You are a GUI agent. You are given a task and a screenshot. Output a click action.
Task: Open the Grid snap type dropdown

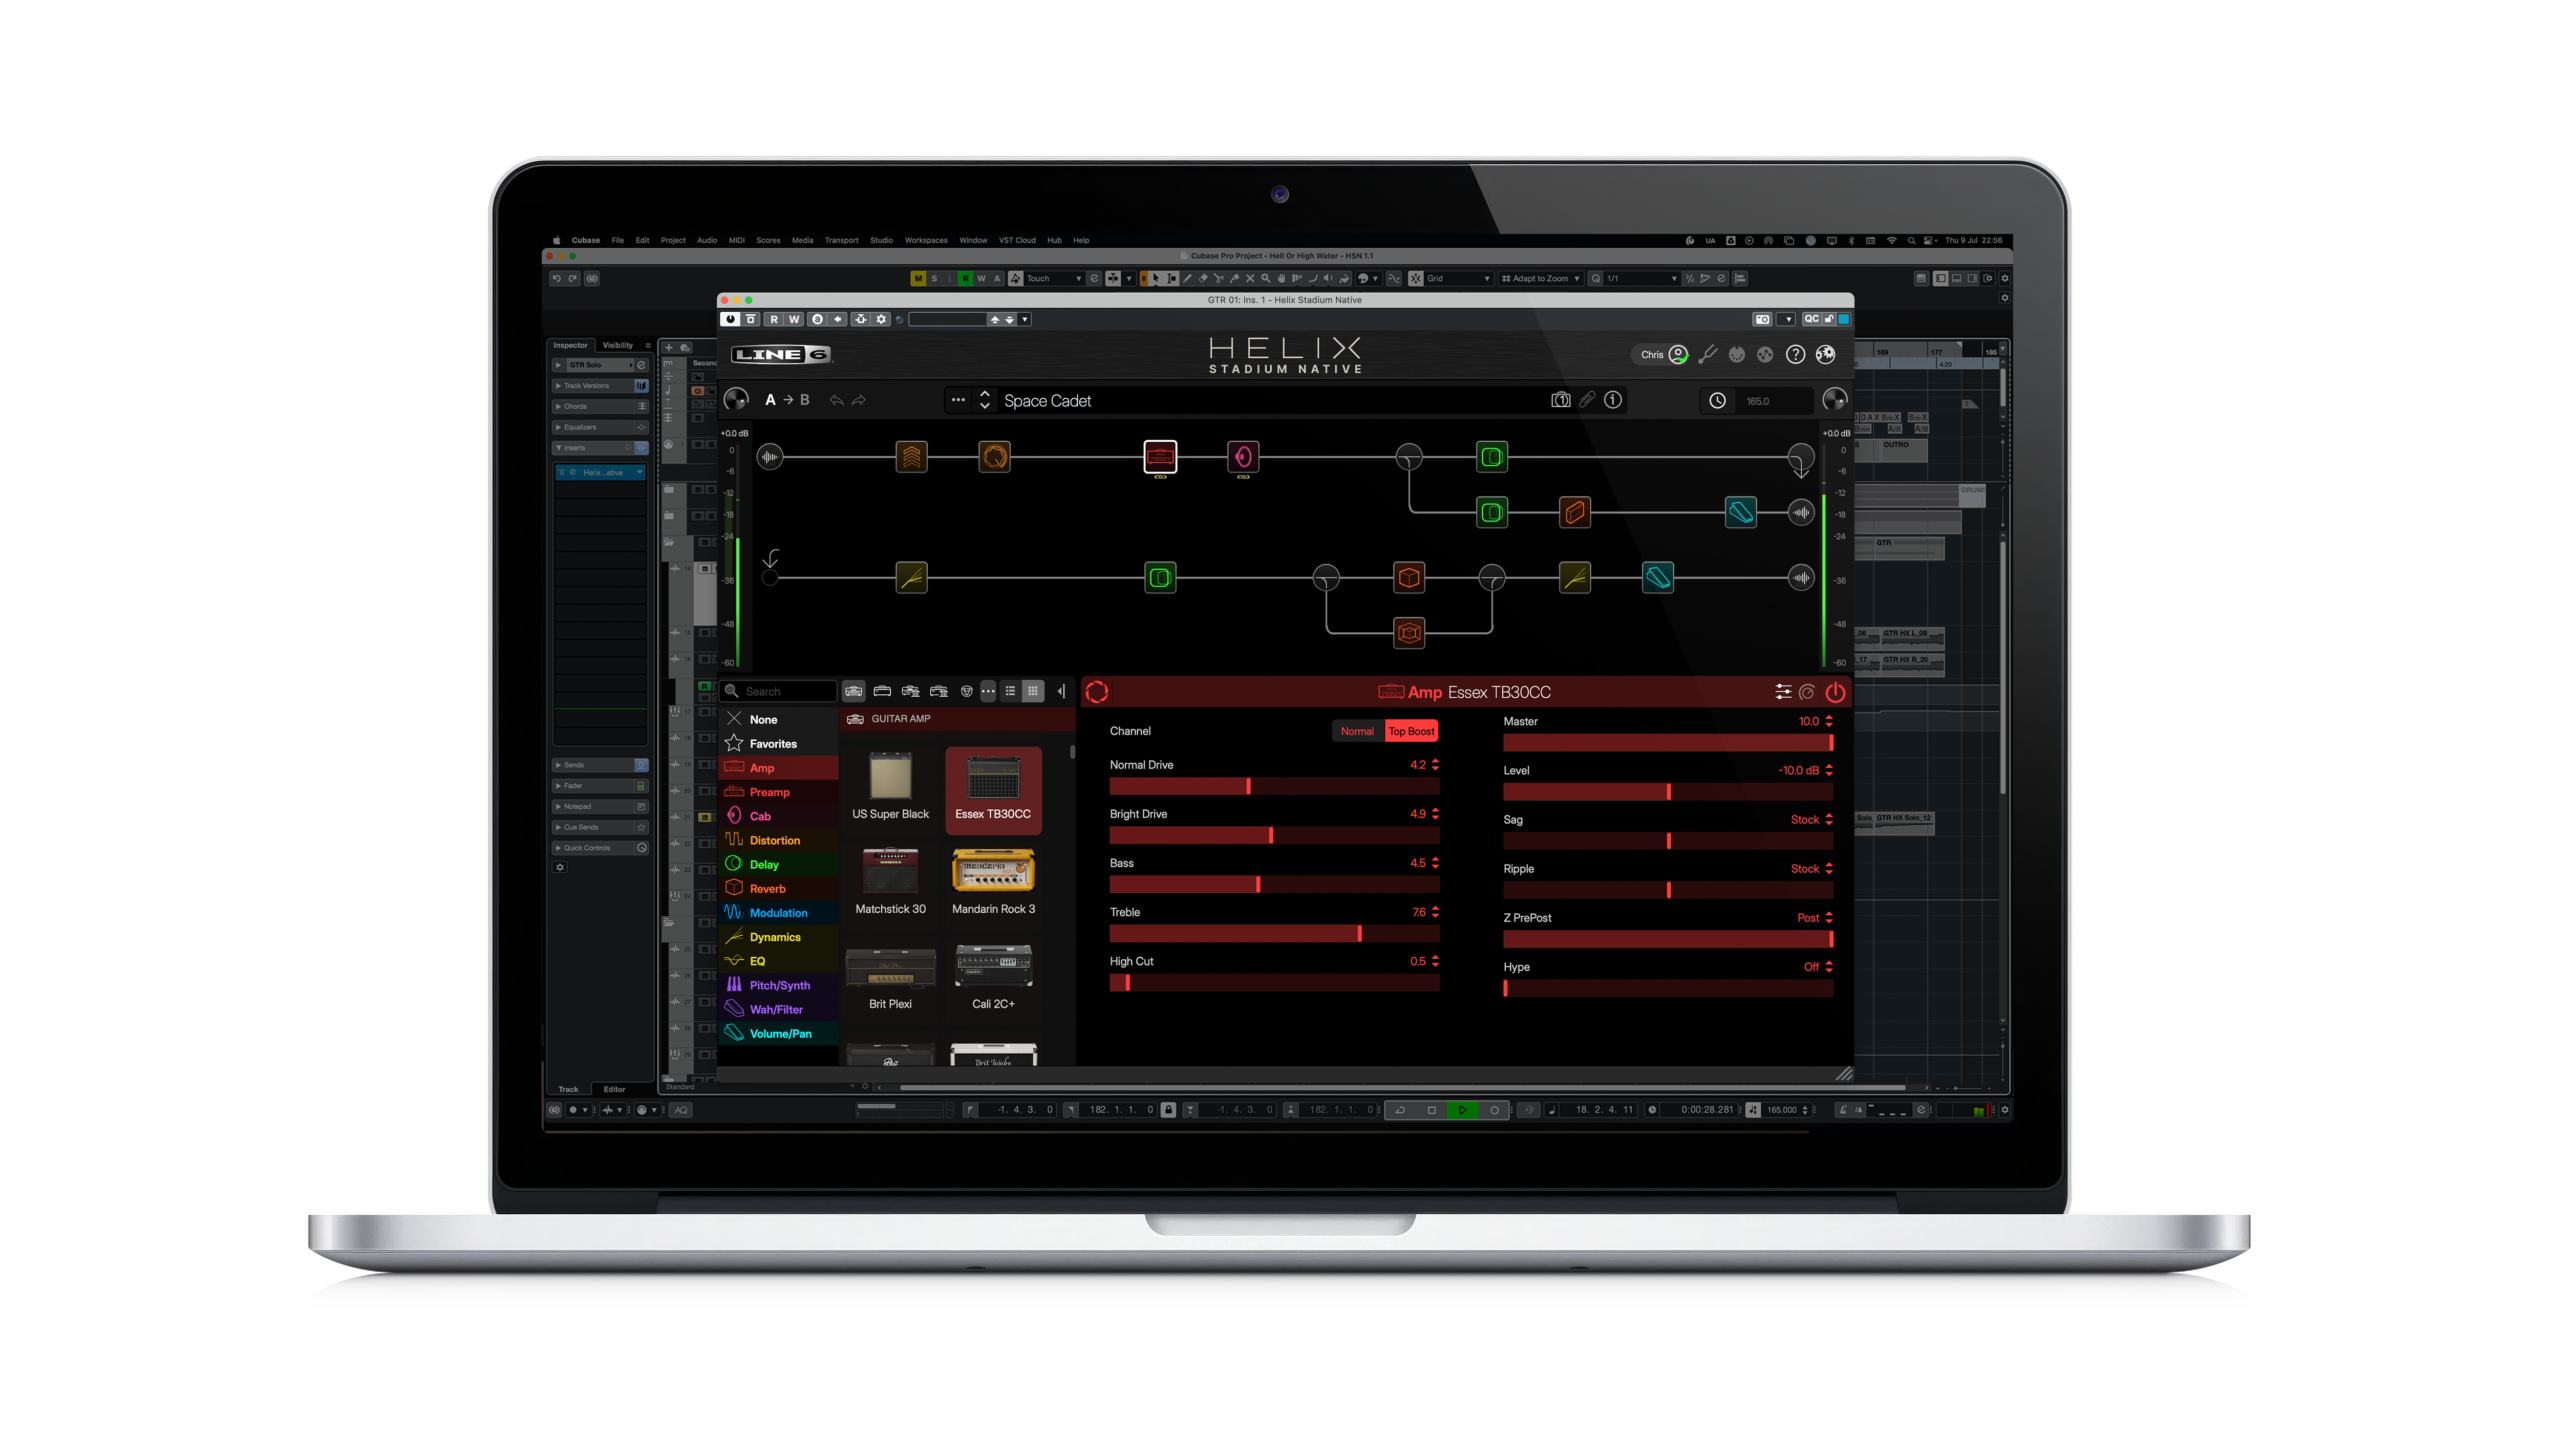pyautogui.click(x=1458, y=279)
